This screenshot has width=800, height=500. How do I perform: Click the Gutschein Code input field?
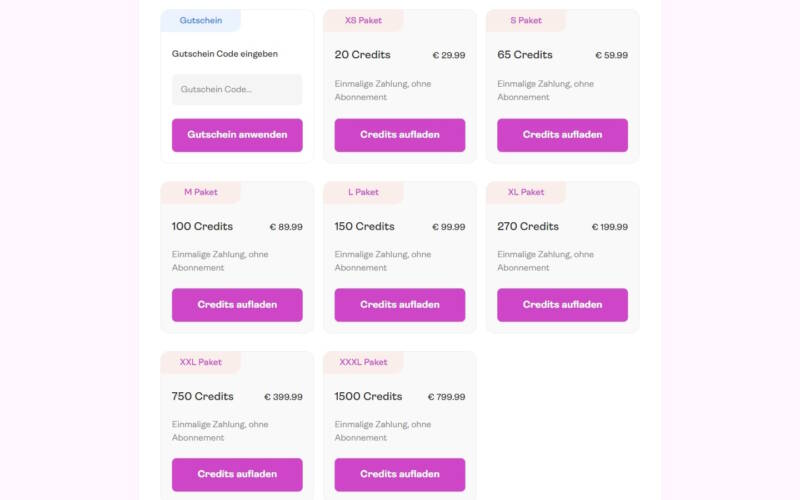[237, 89]
